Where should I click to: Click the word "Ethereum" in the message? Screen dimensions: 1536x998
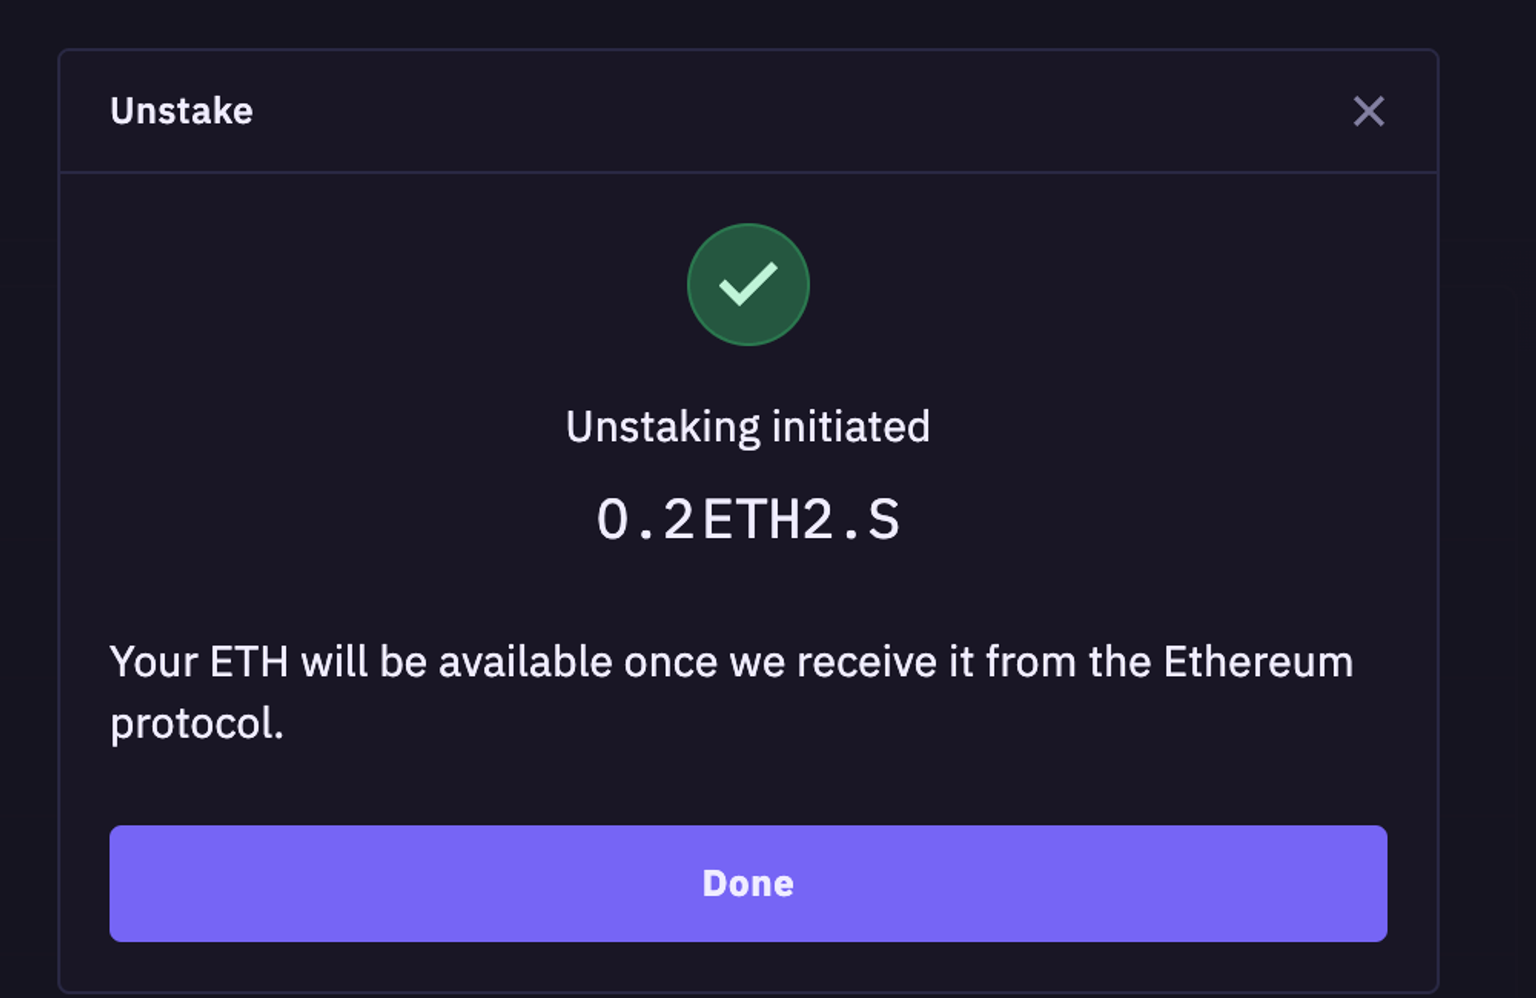[1257, 662]
